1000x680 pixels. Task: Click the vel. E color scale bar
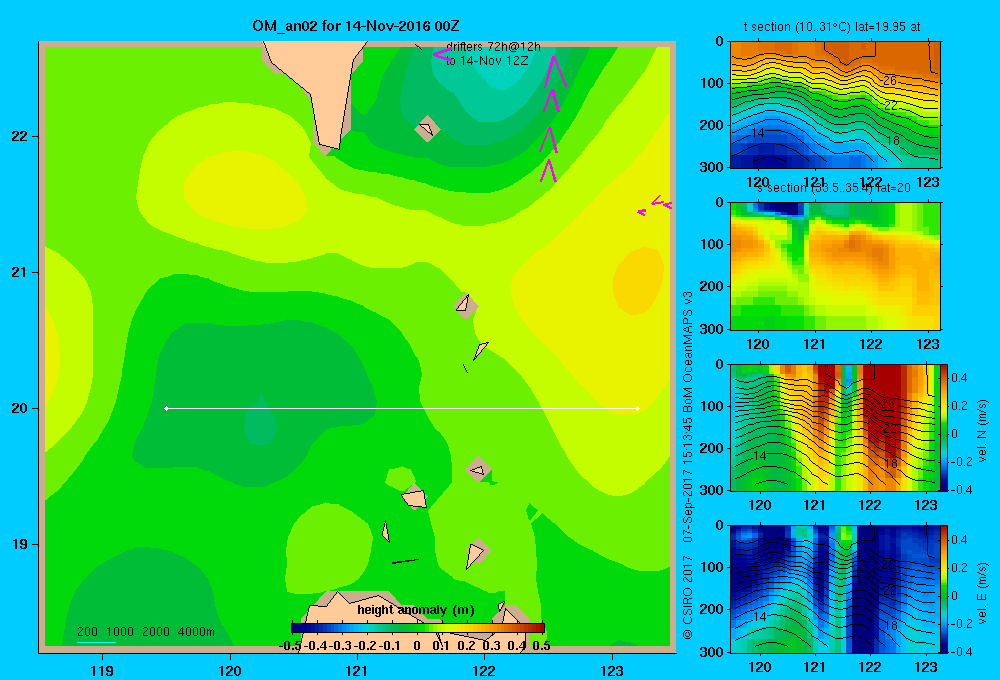tap(945, 589)
